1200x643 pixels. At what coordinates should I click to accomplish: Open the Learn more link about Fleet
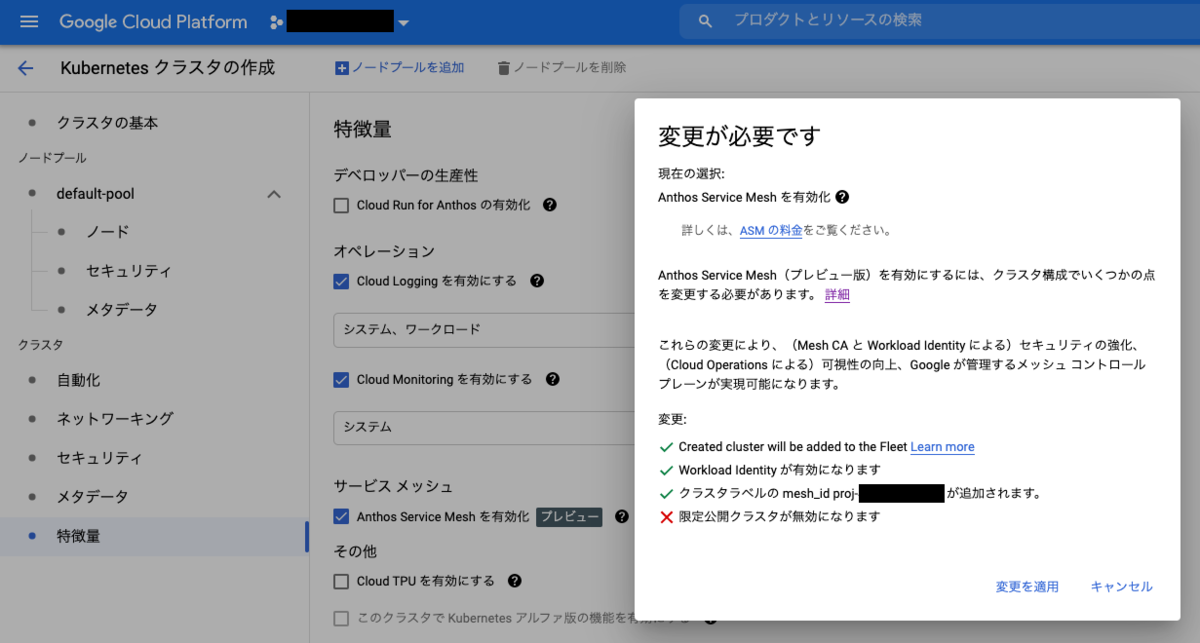coord(942,447)
